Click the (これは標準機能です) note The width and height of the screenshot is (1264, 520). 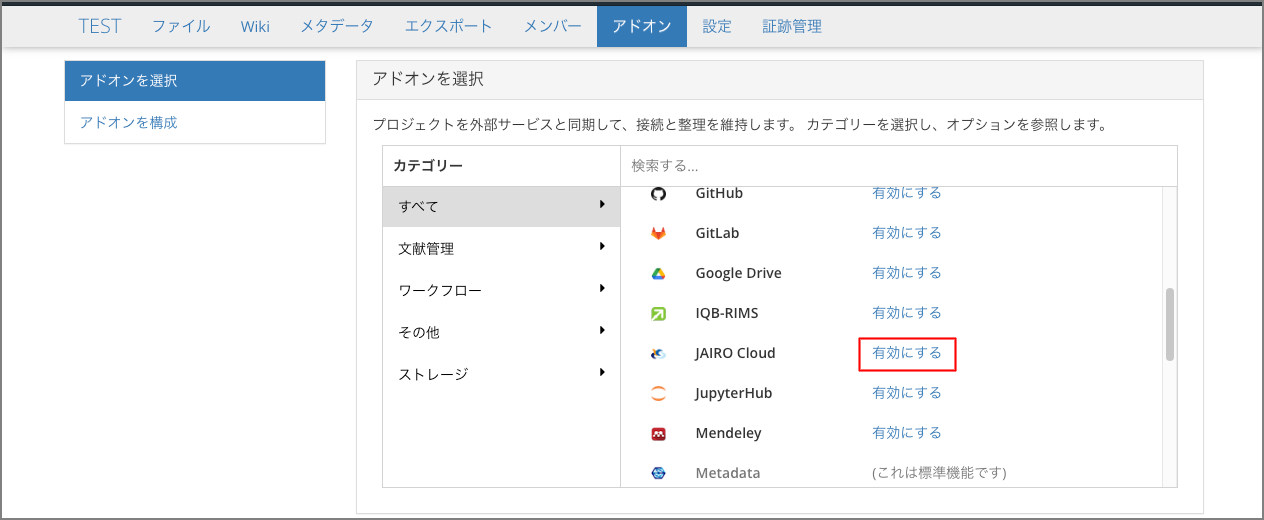pos(939,473)
